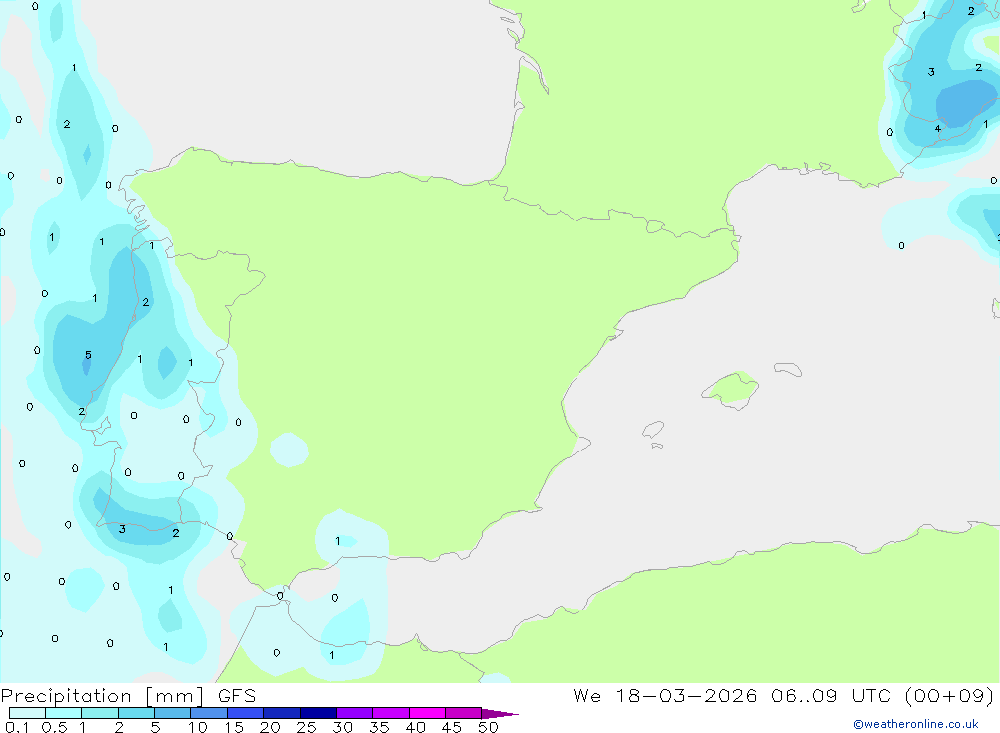The width and height of the screenshot is (1000, 733).
Task: Click the '5' precipitation value off Portugal
Action: [88, 355]
